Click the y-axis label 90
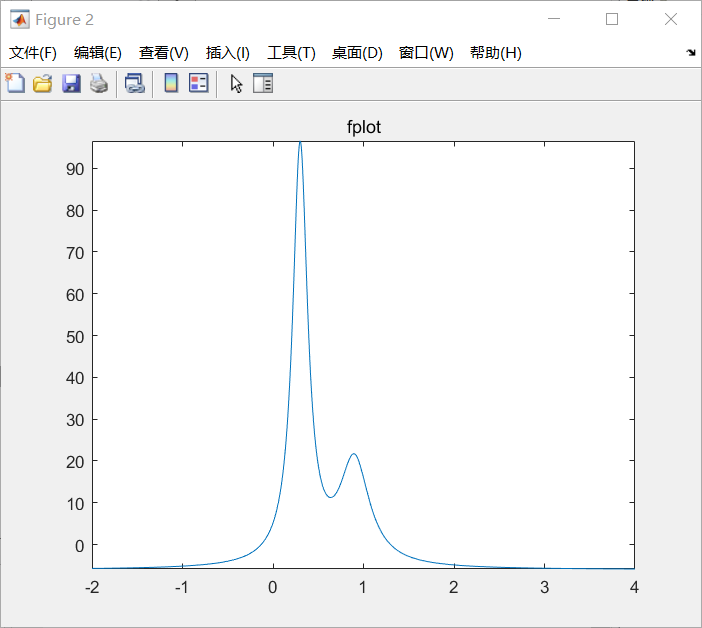The image size is (702, 628). 75,169
